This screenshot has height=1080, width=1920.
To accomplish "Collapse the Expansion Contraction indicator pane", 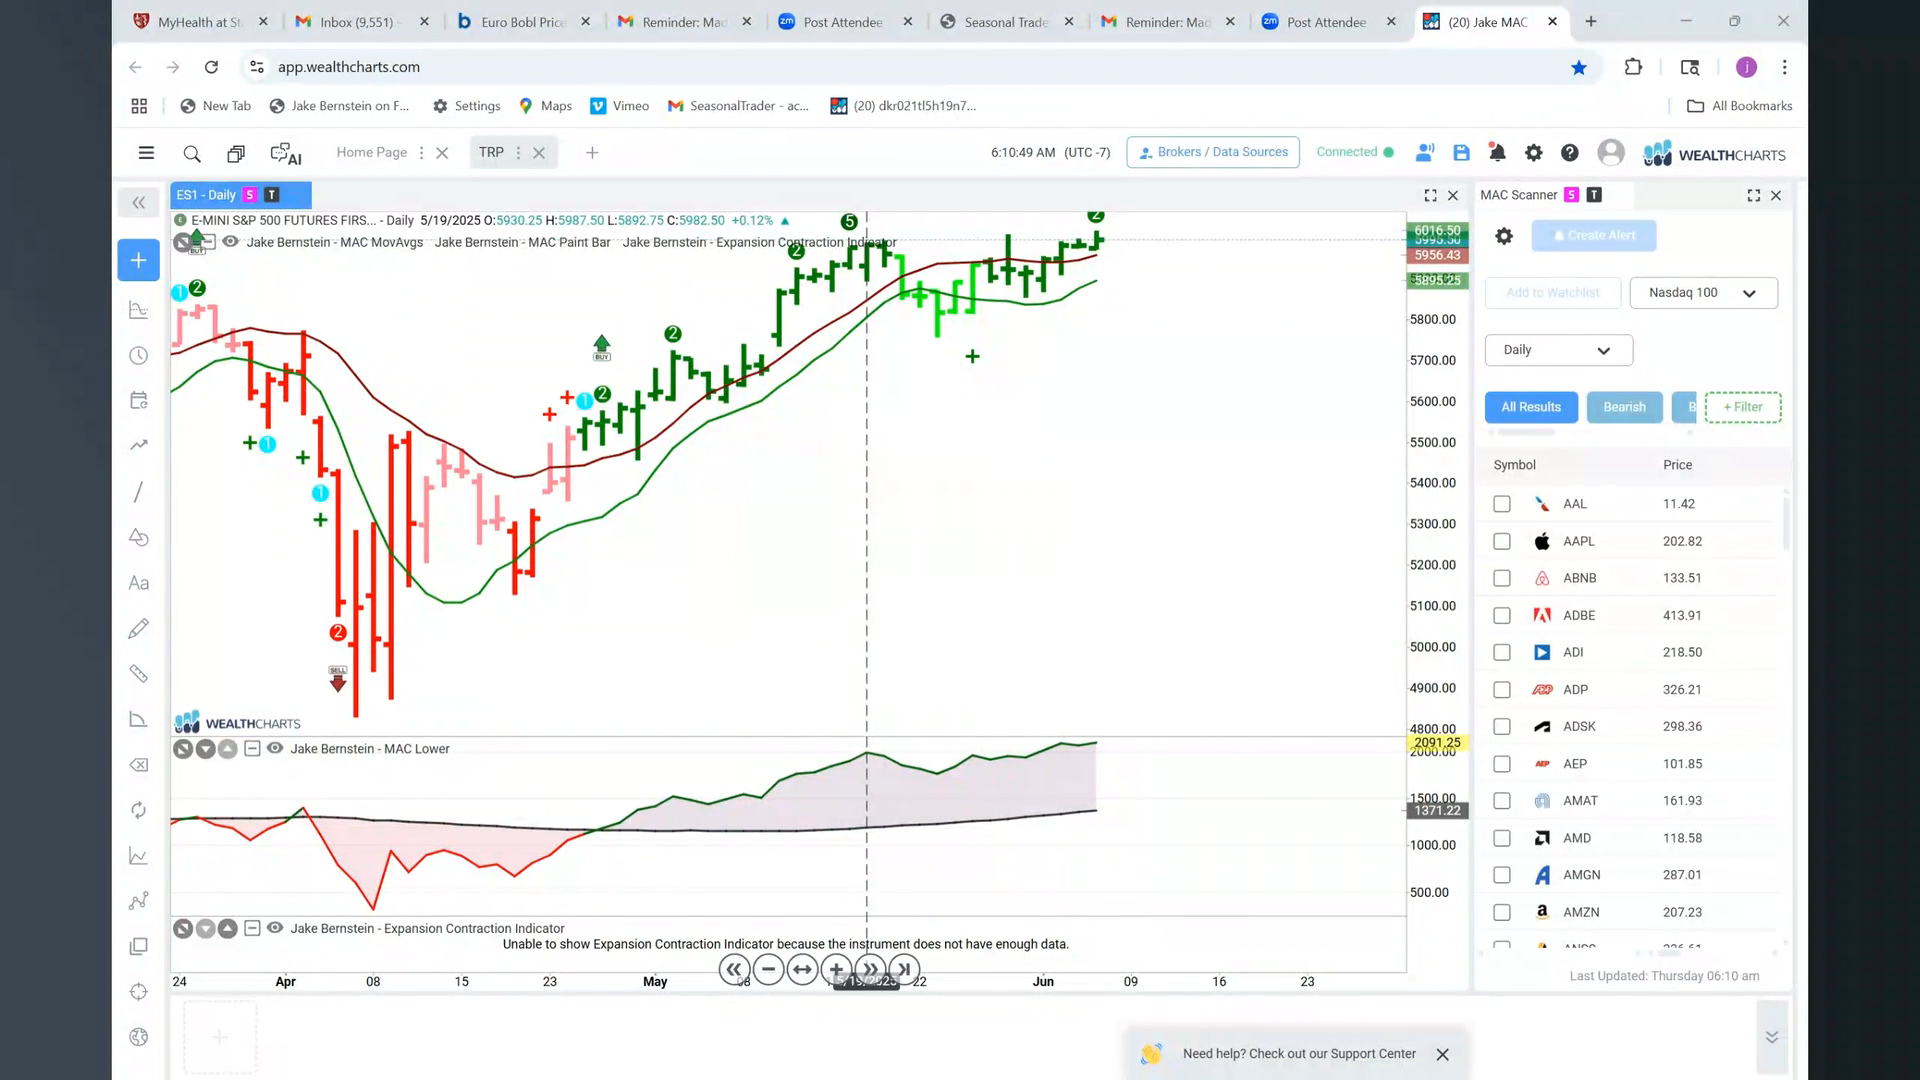I will point(252,928).
